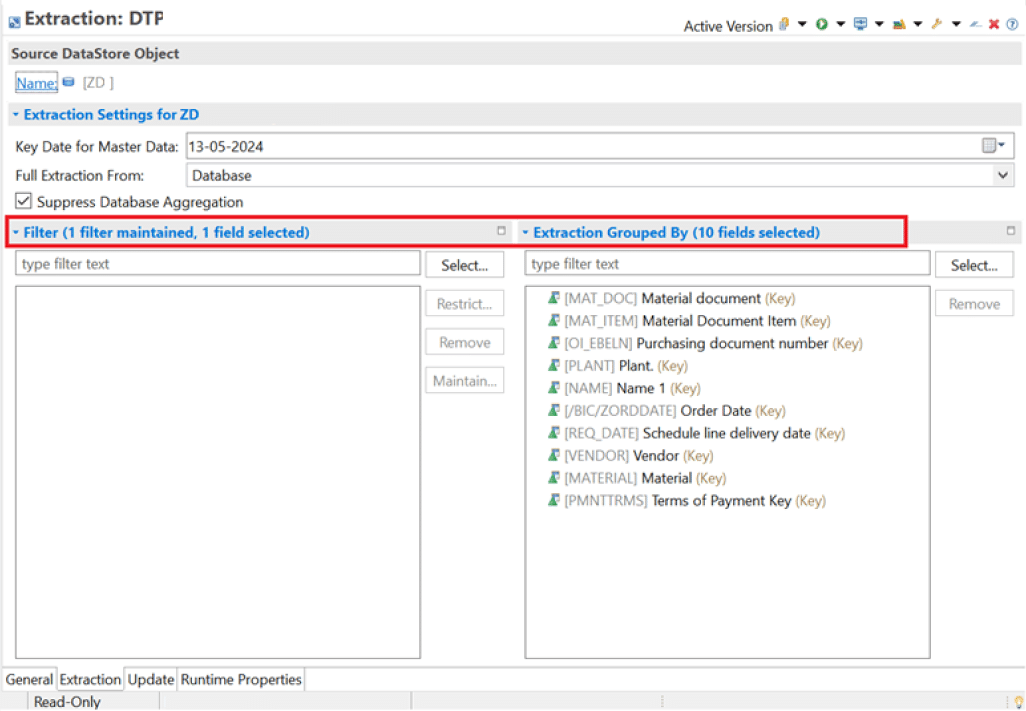
Task: Open the Active Version icon dropdown arrow
Action: tap(802, 25)
